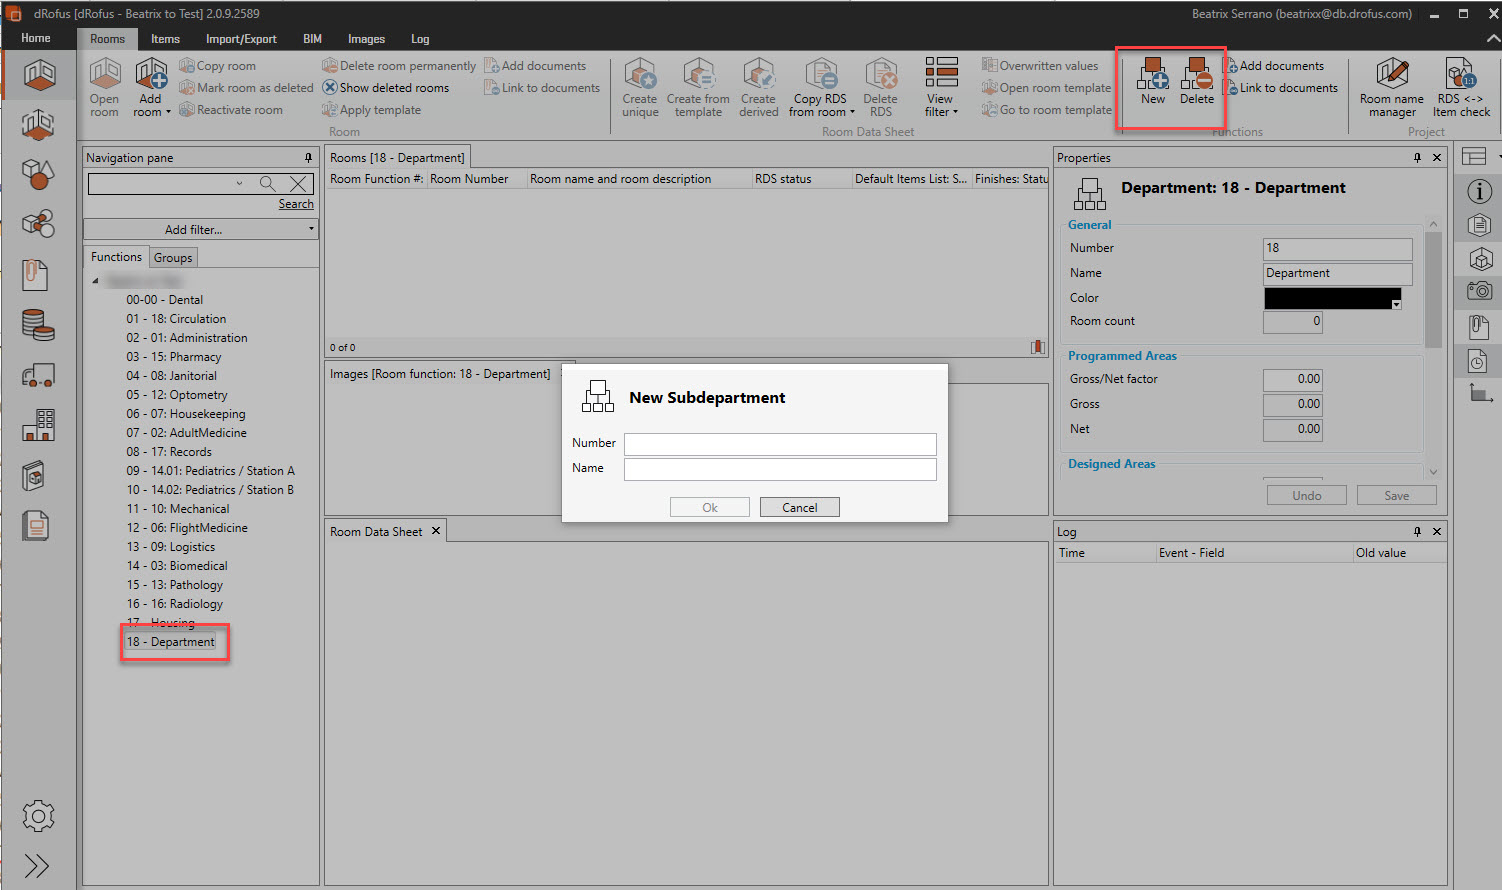Click the Search link
The image size is (1502, 890).
pos(296,204)
